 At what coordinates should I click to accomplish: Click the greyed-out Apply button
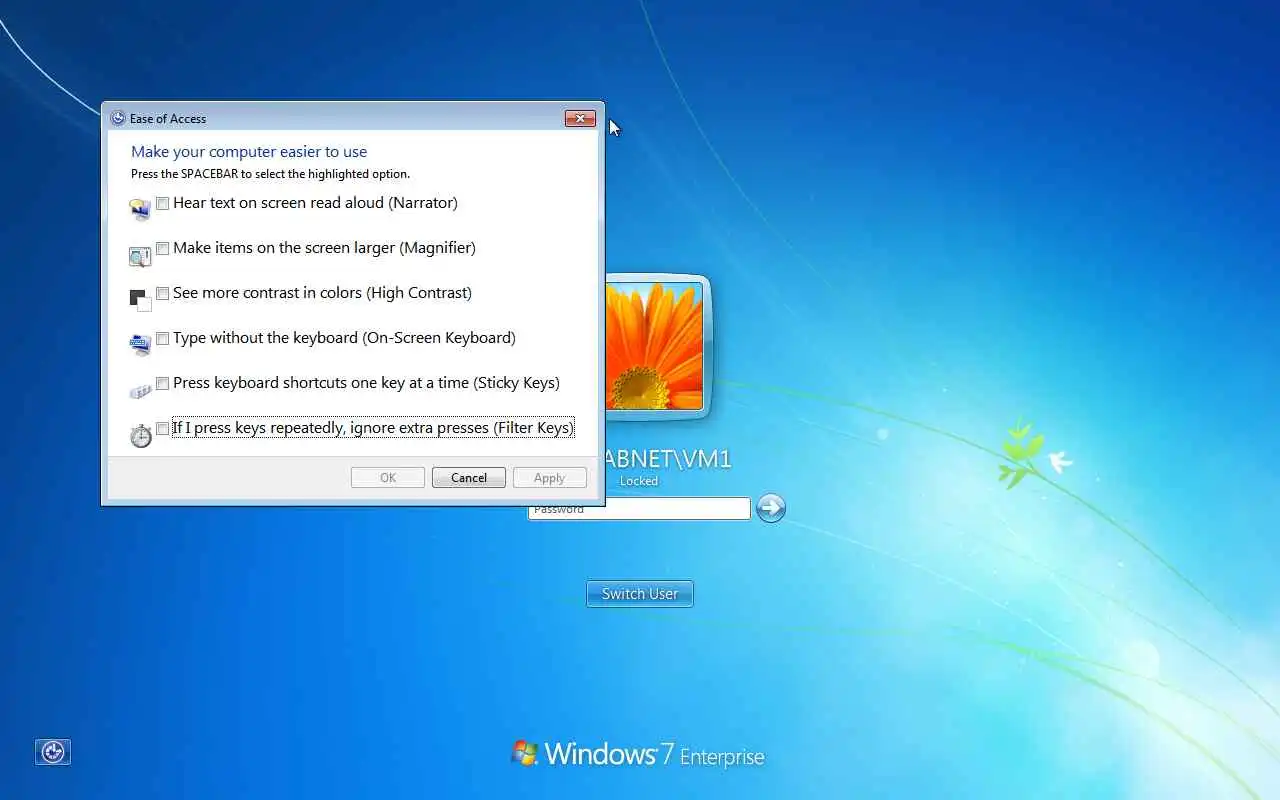pyautogui.click(x=550, y=478)
